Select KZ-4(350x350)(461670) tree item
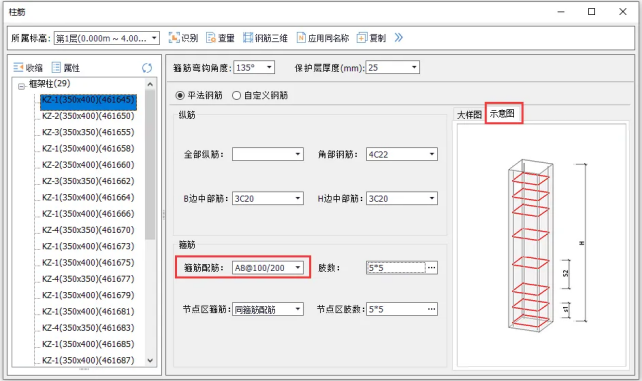The height and width of the screenshot is (381, 642). [88, 230]
